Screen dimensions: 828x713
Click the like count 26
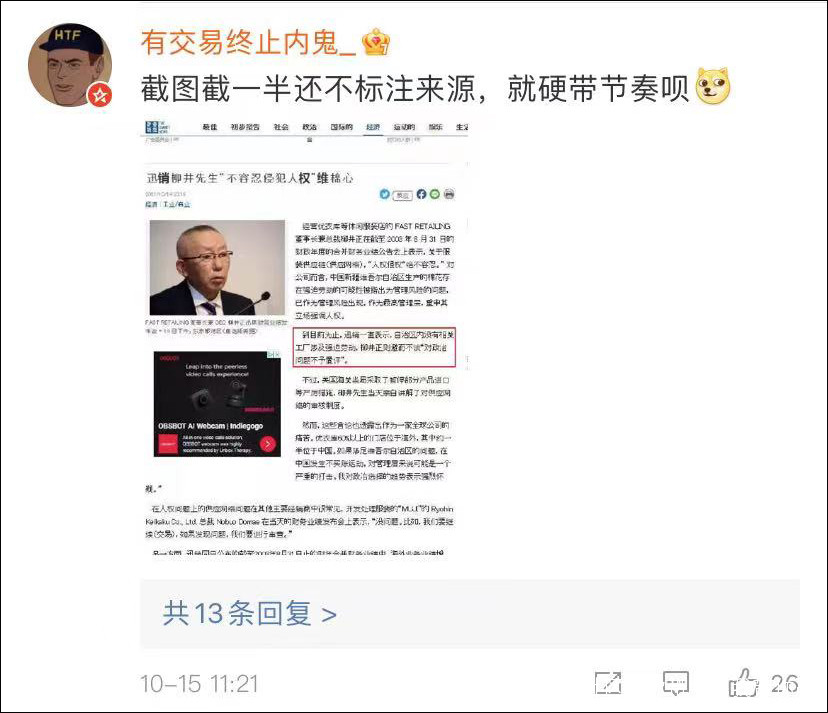pyautogui.click(x=784, y=684)
